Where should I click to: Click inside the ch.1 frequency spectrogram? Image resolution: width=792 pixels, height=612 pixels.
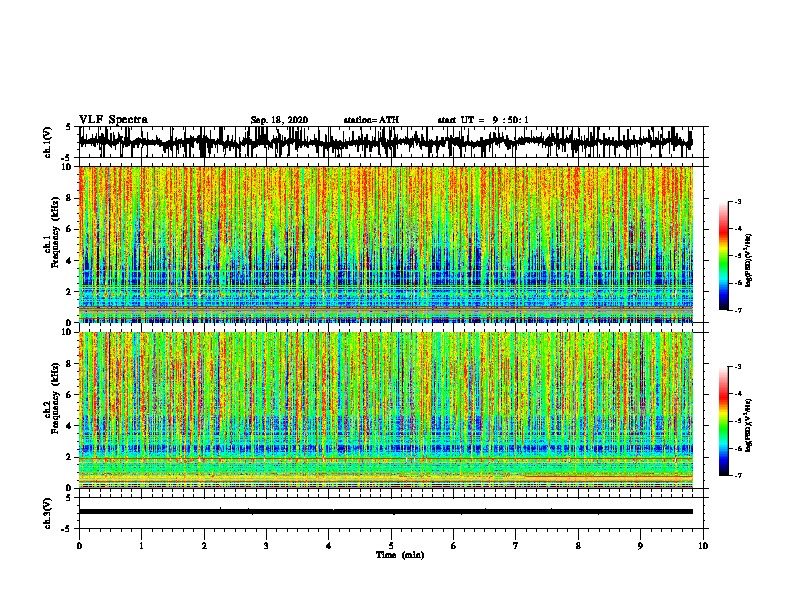tap(386, 244)
